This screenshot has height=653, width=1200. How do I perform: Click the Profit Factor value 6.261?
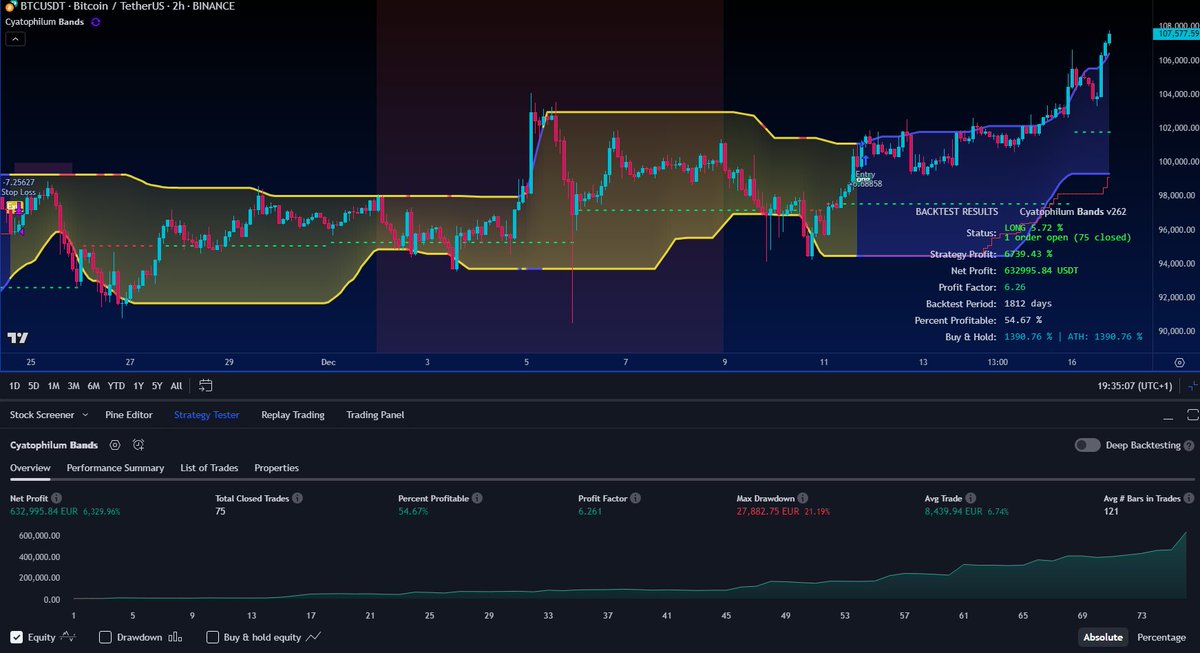(x=590, y=511)
